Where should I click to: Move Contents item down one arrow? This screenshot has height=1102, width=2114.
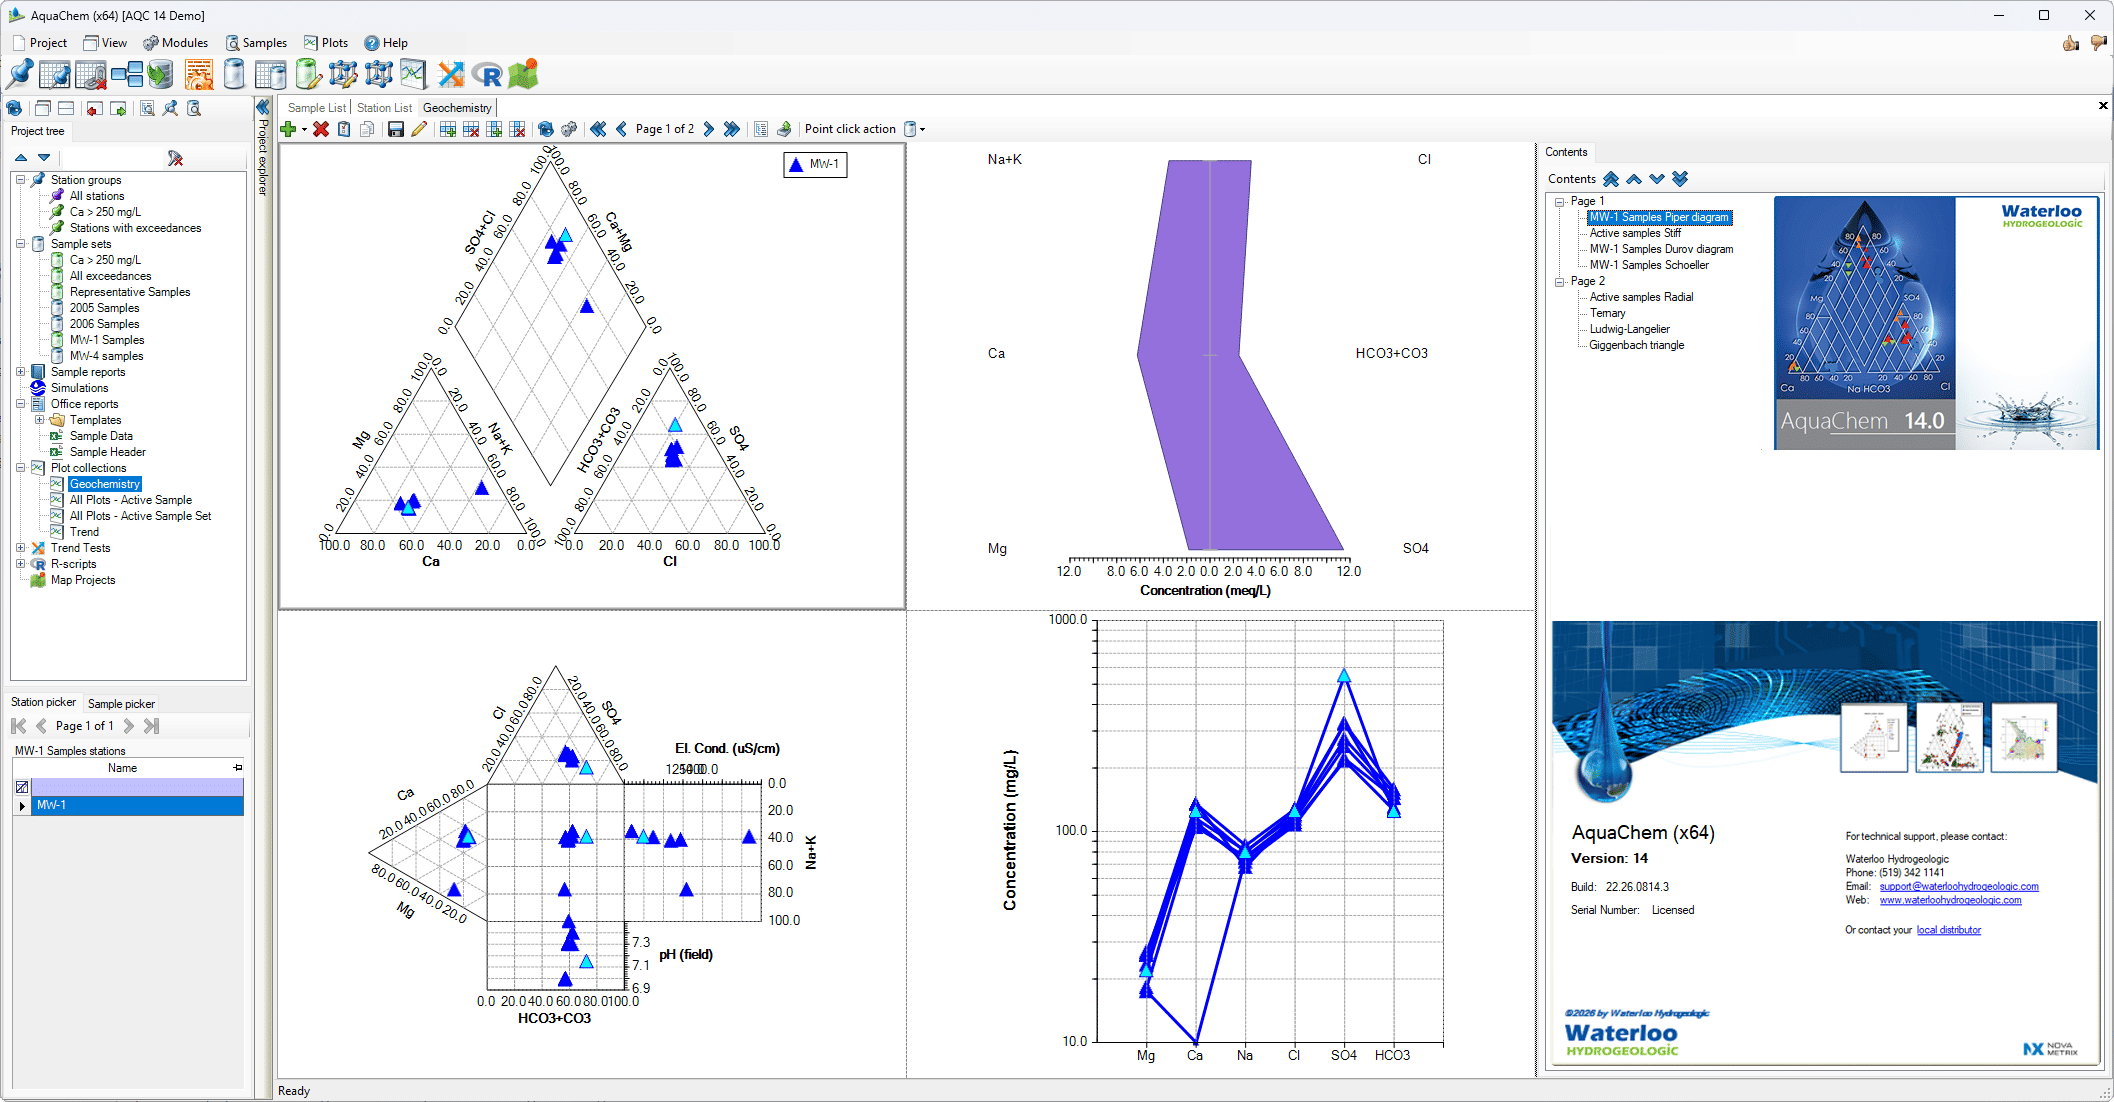pos(1657,179)
